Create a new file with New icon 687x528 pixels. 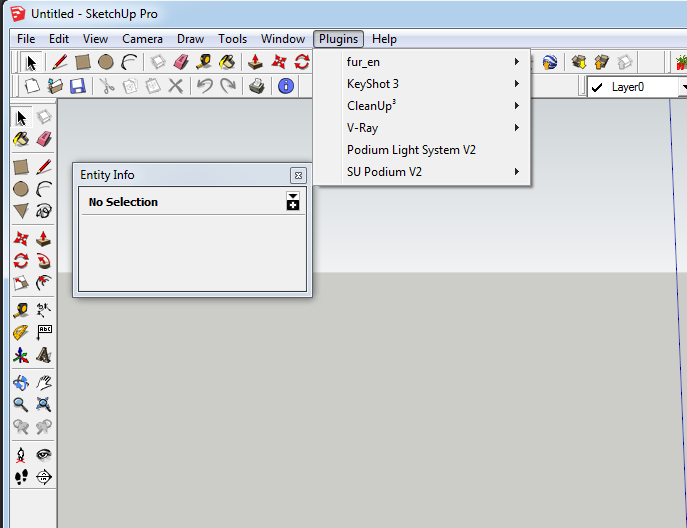click(32, 86)
